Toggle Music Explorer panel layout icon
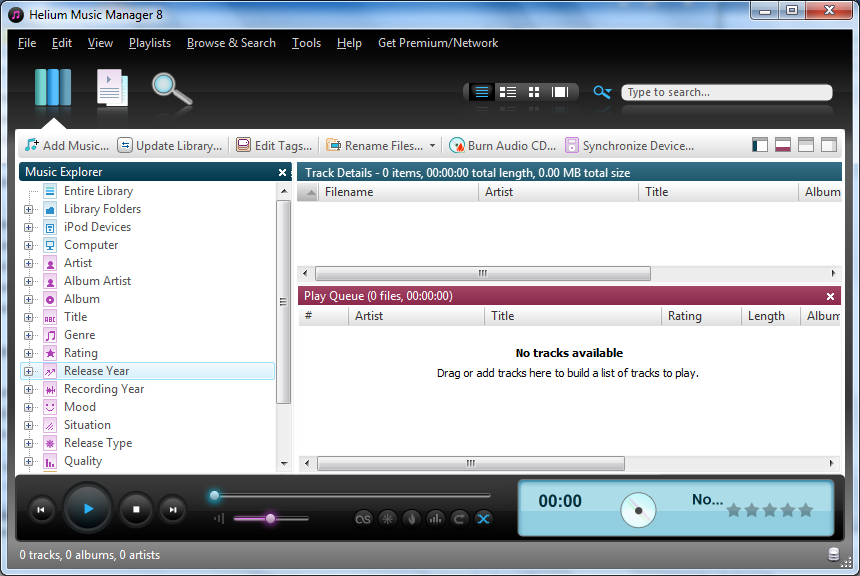Screen dimensions: 860x576 click(760, 145)
